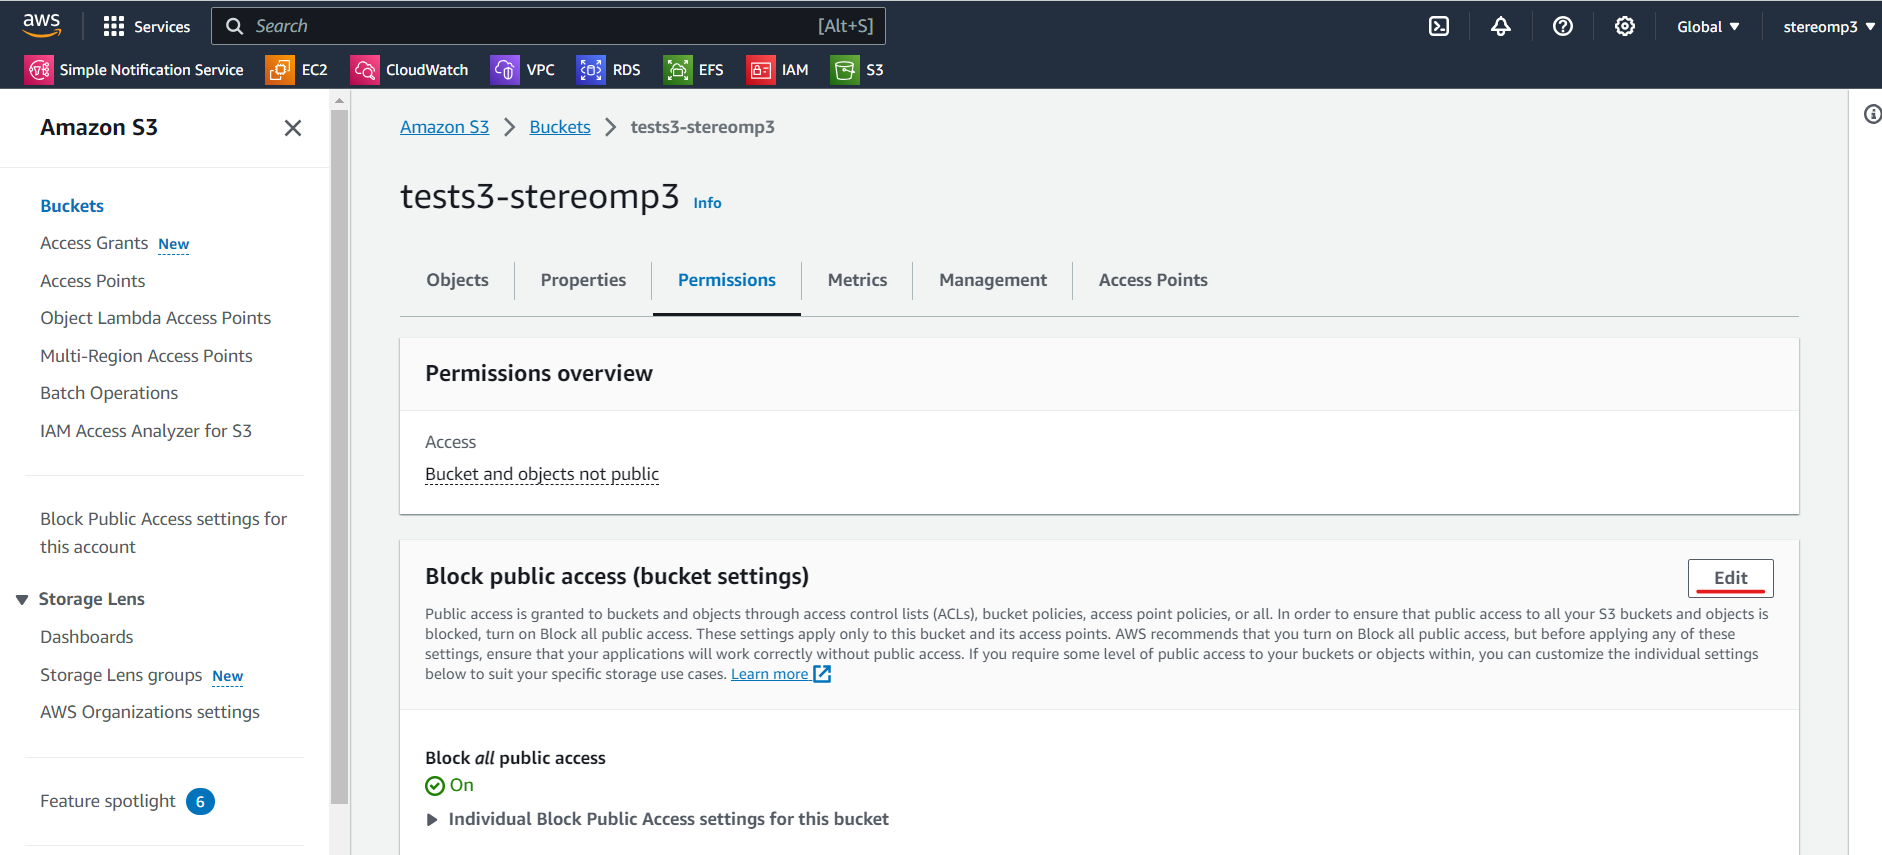Open the IAM service shortcut
1882x855 pixels.
(778, 70)
